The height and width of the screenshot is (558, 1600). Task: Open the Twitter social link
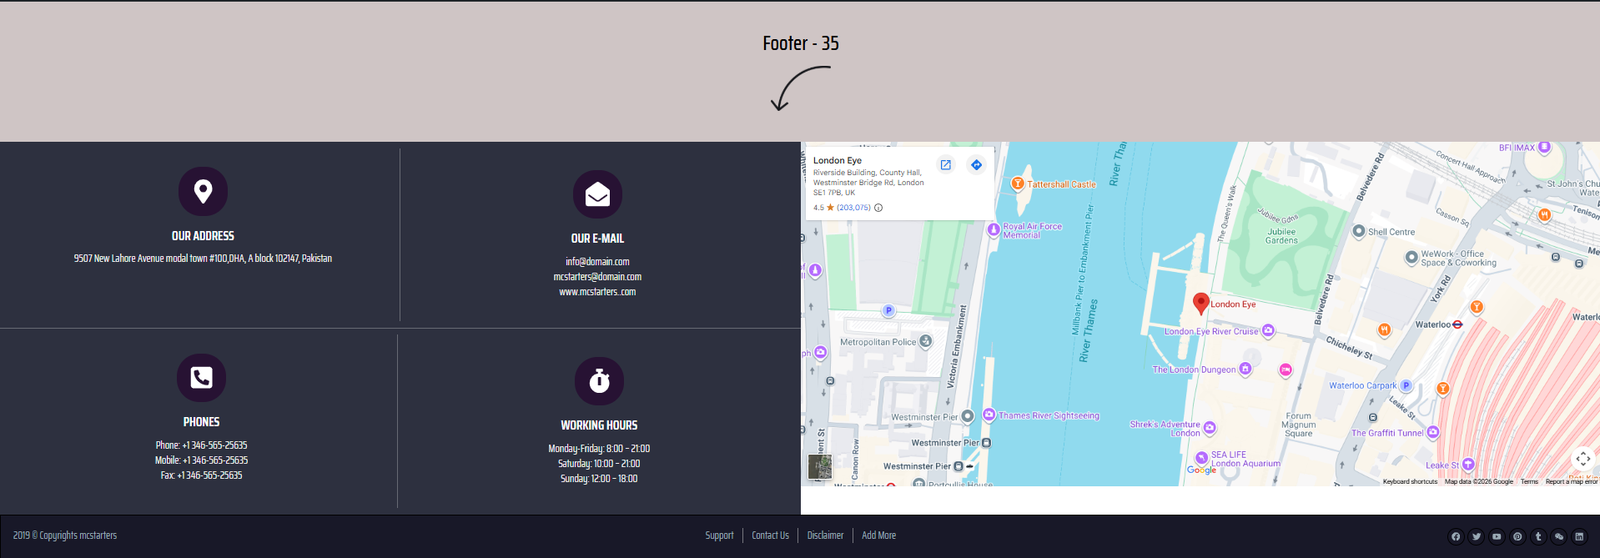click(x=1476, y=537)
